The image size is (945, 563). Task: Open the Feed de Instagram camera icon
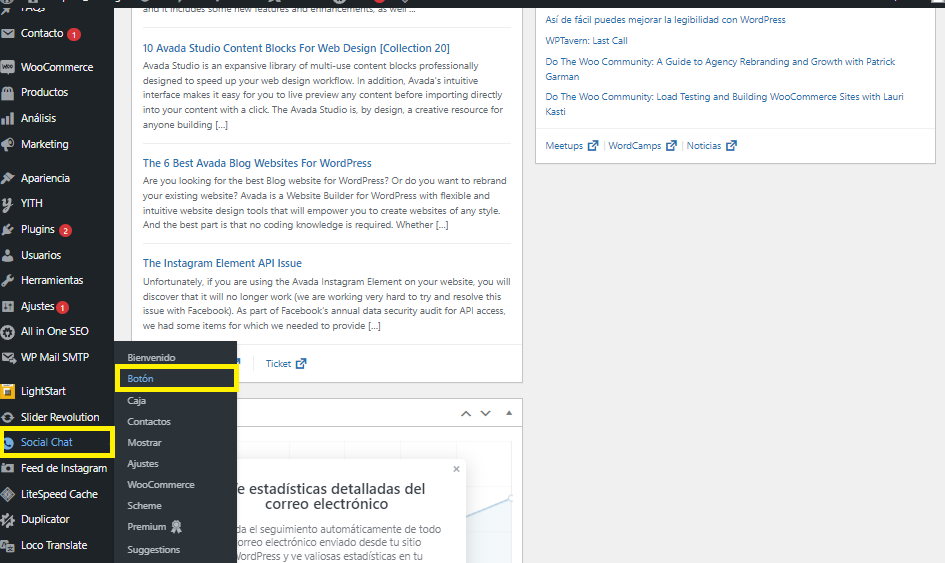click(x=8, y=468)
